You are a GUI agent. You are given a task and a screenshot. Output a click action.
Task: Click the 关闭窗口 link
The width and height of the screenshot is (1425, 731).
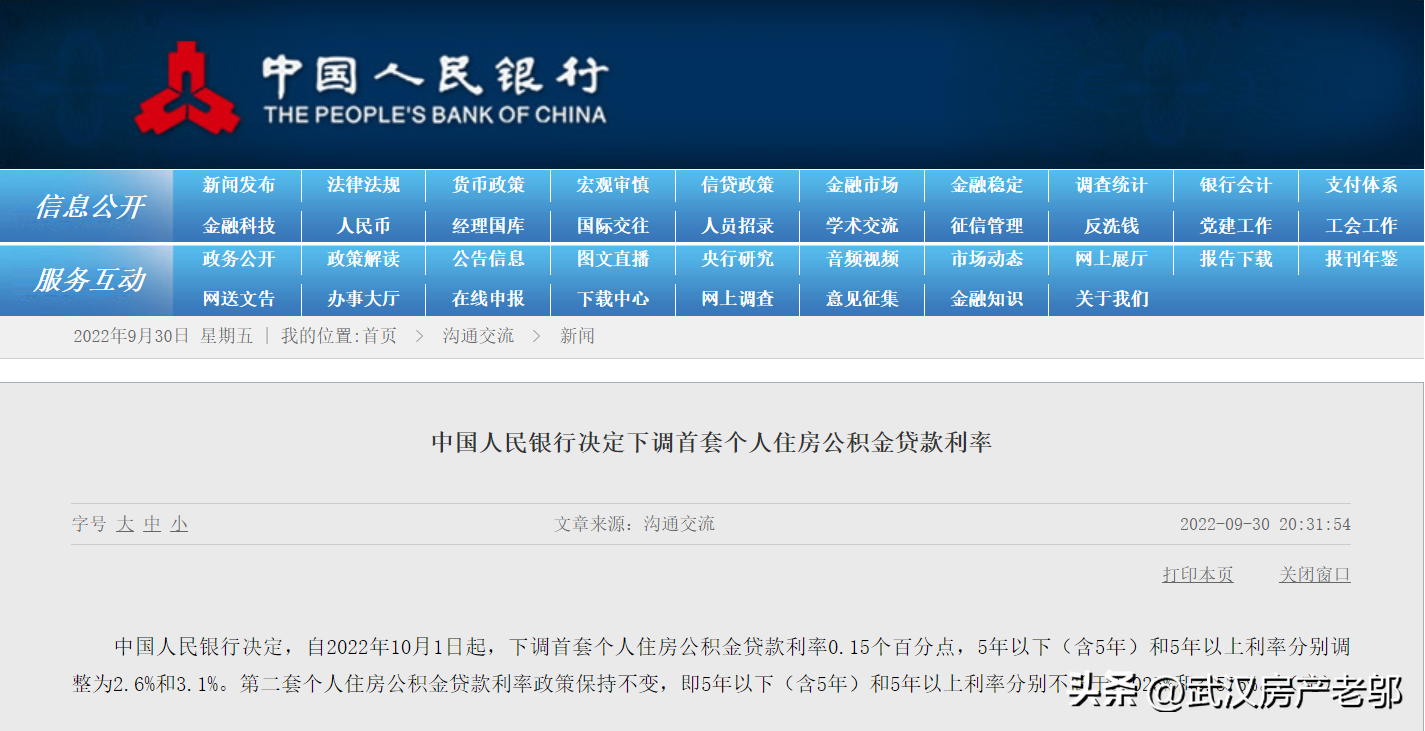[x=1315, y=575]
